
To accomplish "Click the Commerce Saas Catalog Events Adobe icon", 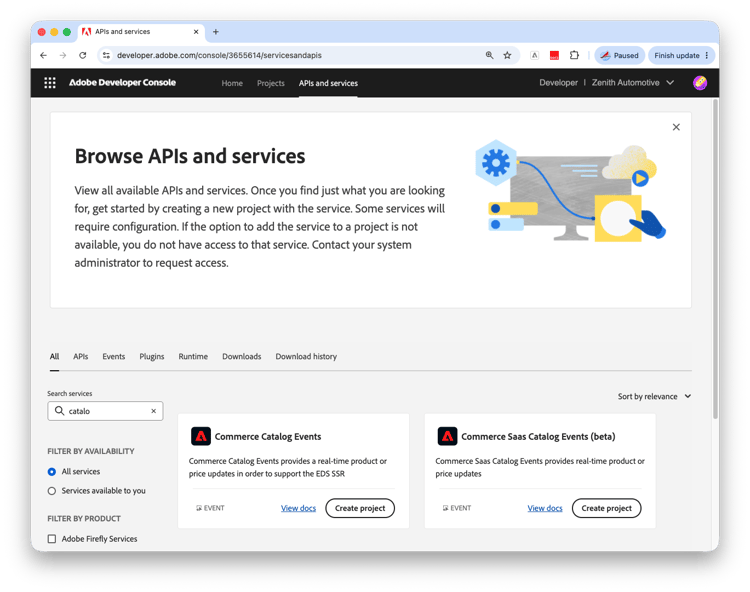I will [447, 437].
